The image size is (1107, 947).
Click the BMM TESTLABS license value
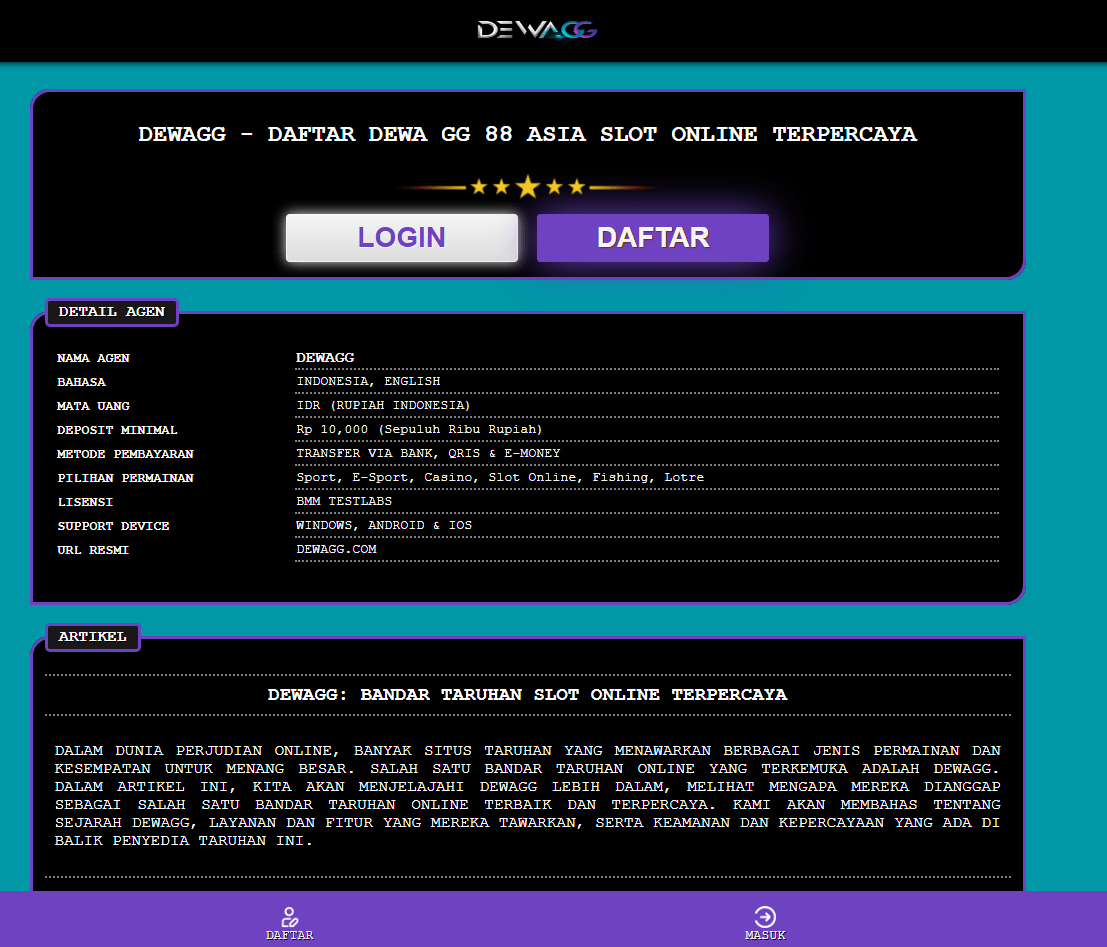click(344, 501)
